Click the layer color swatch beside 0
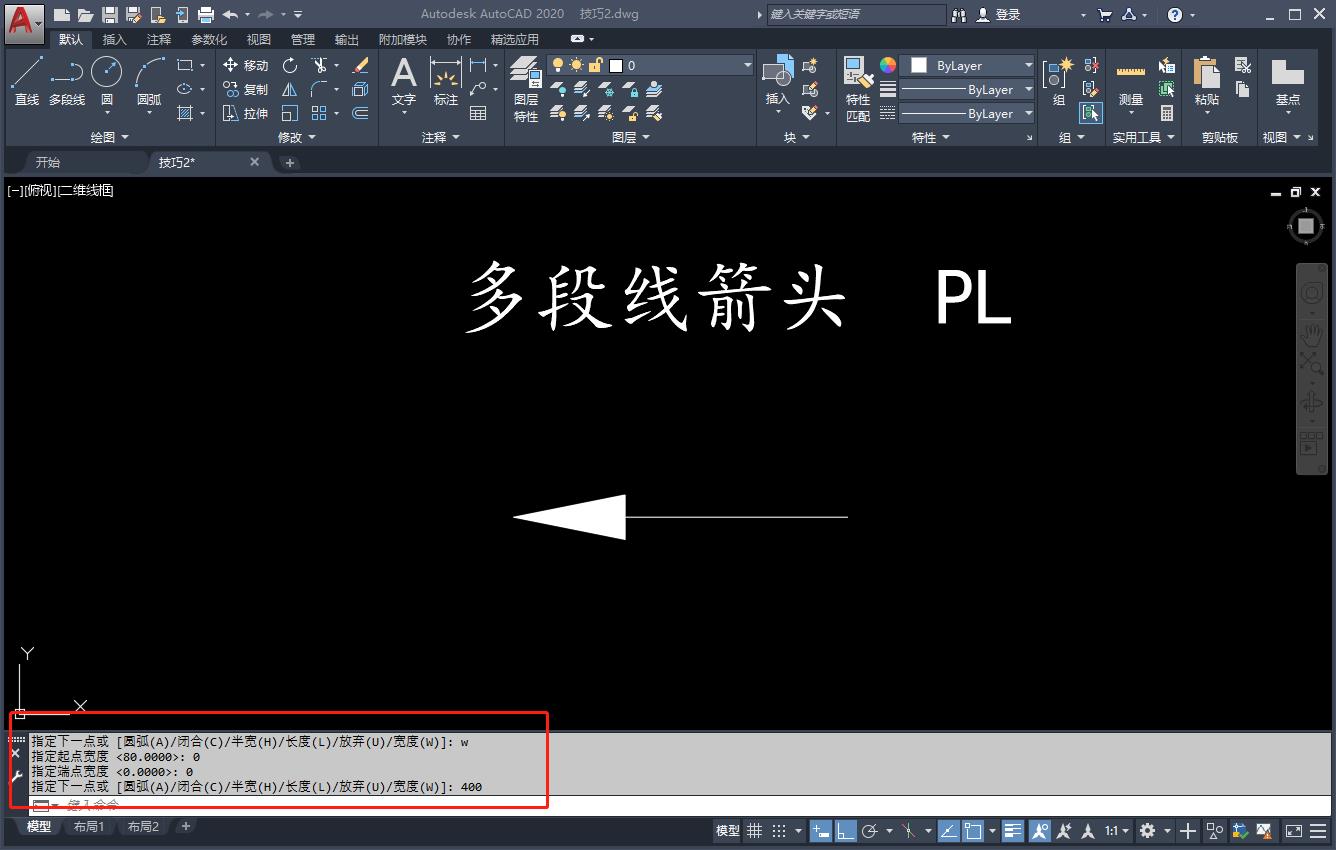Viewport: 1336px width, 850px height. click(616, 65)
